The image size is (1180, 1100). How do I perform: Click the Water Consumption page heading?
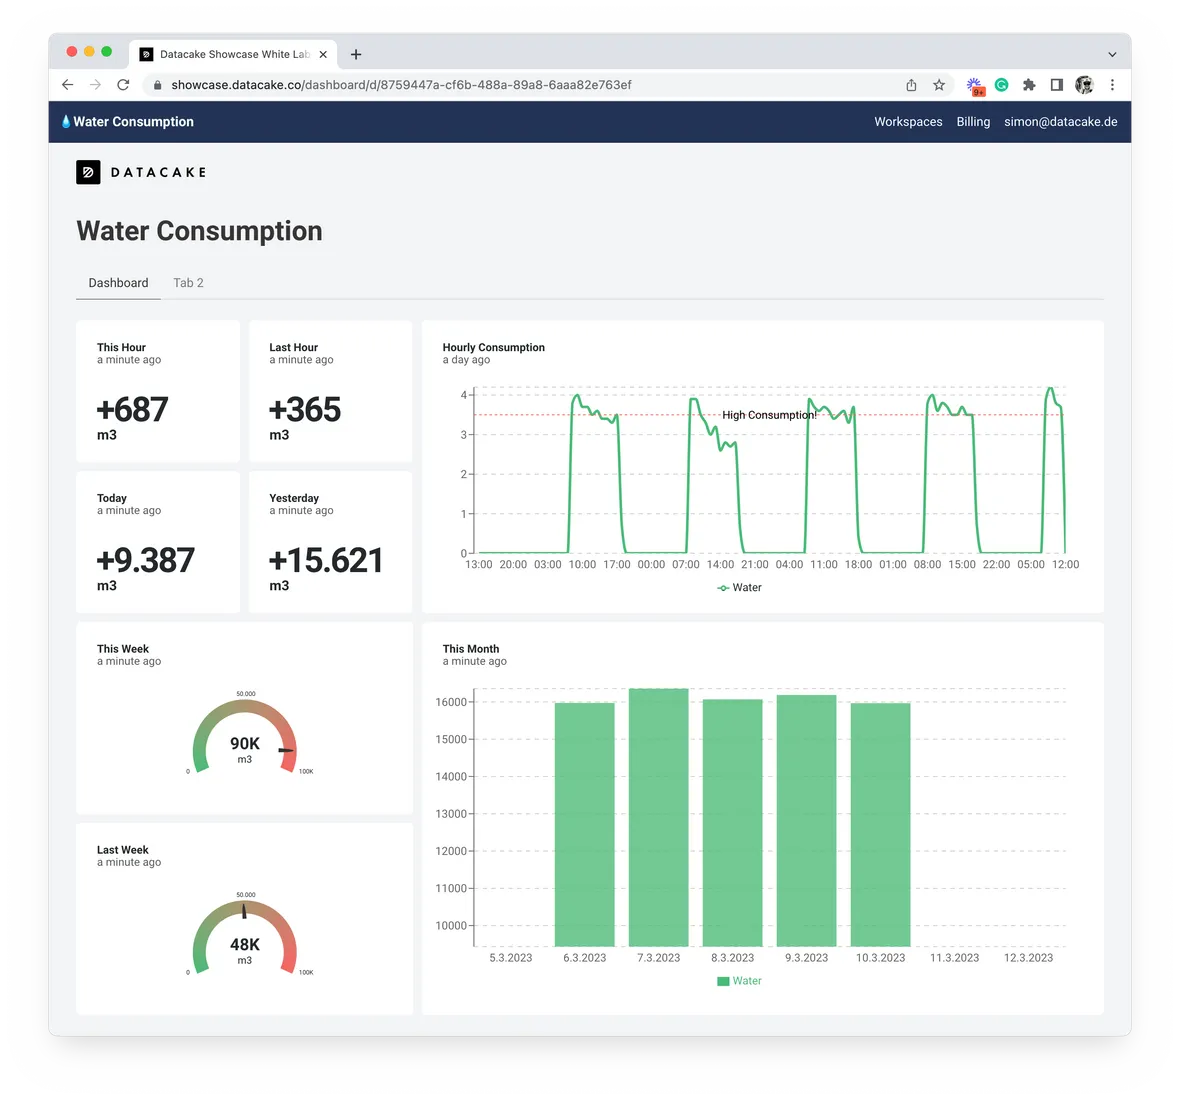pos(199,231)
